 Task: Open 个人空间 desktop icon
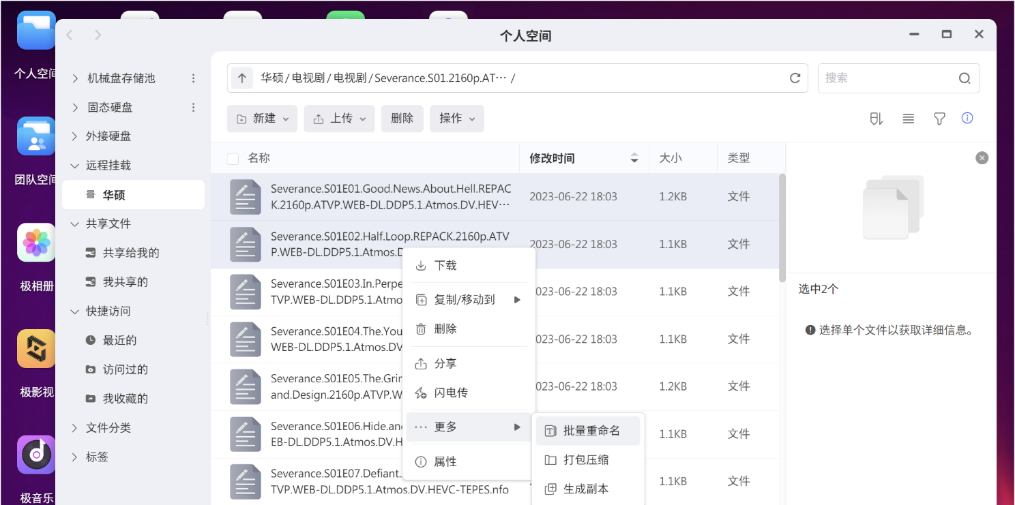point(36,30)
